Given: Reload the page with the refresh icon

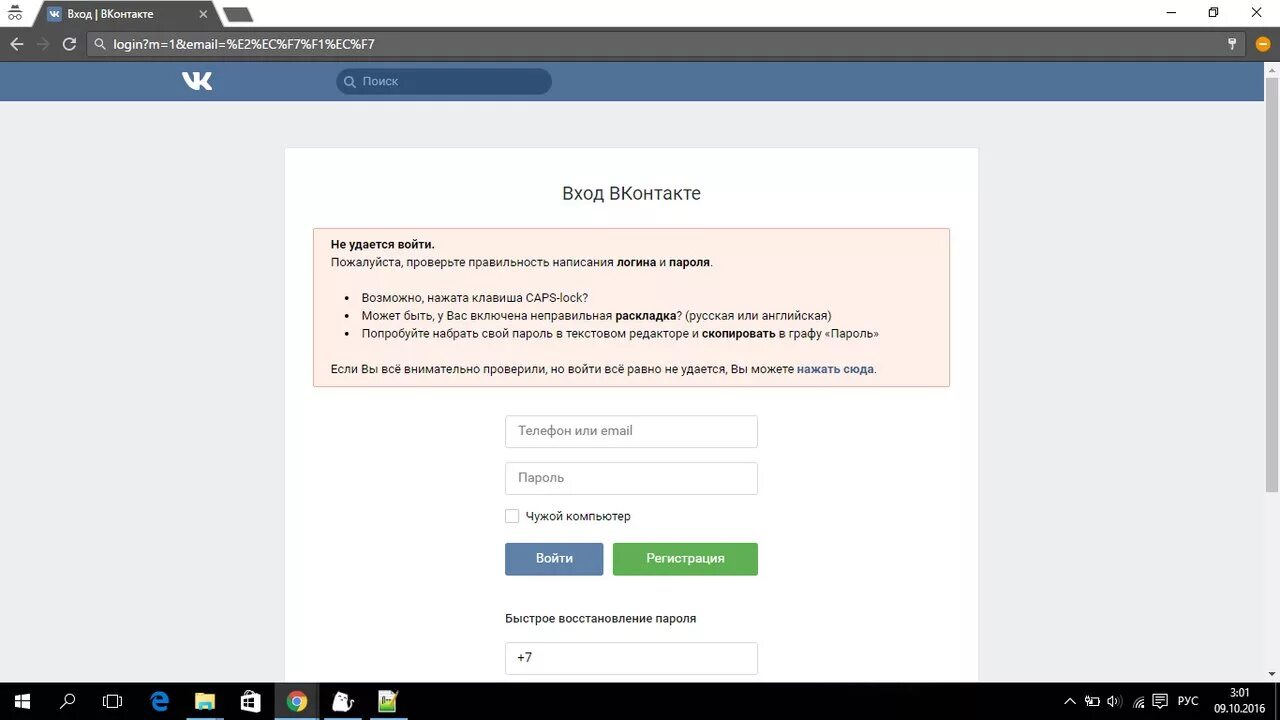Looking at the screenshot, I should click(69, 44).
